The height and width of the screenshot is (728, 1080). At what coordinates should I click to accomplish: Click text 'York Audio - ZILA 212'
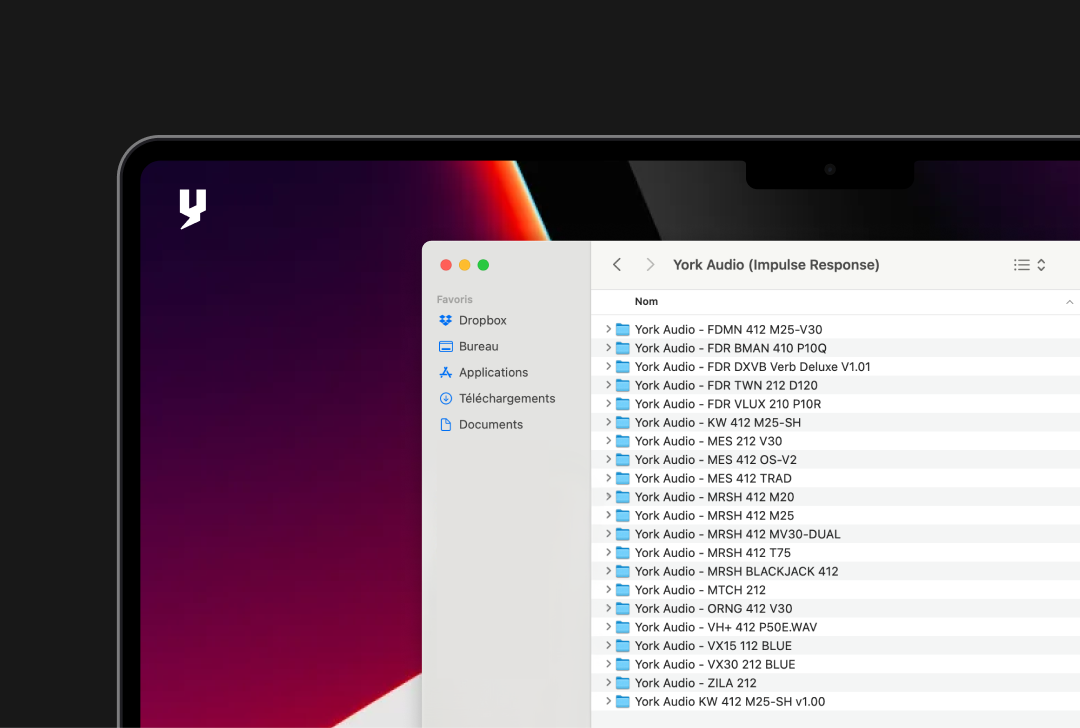pos(696,683)
